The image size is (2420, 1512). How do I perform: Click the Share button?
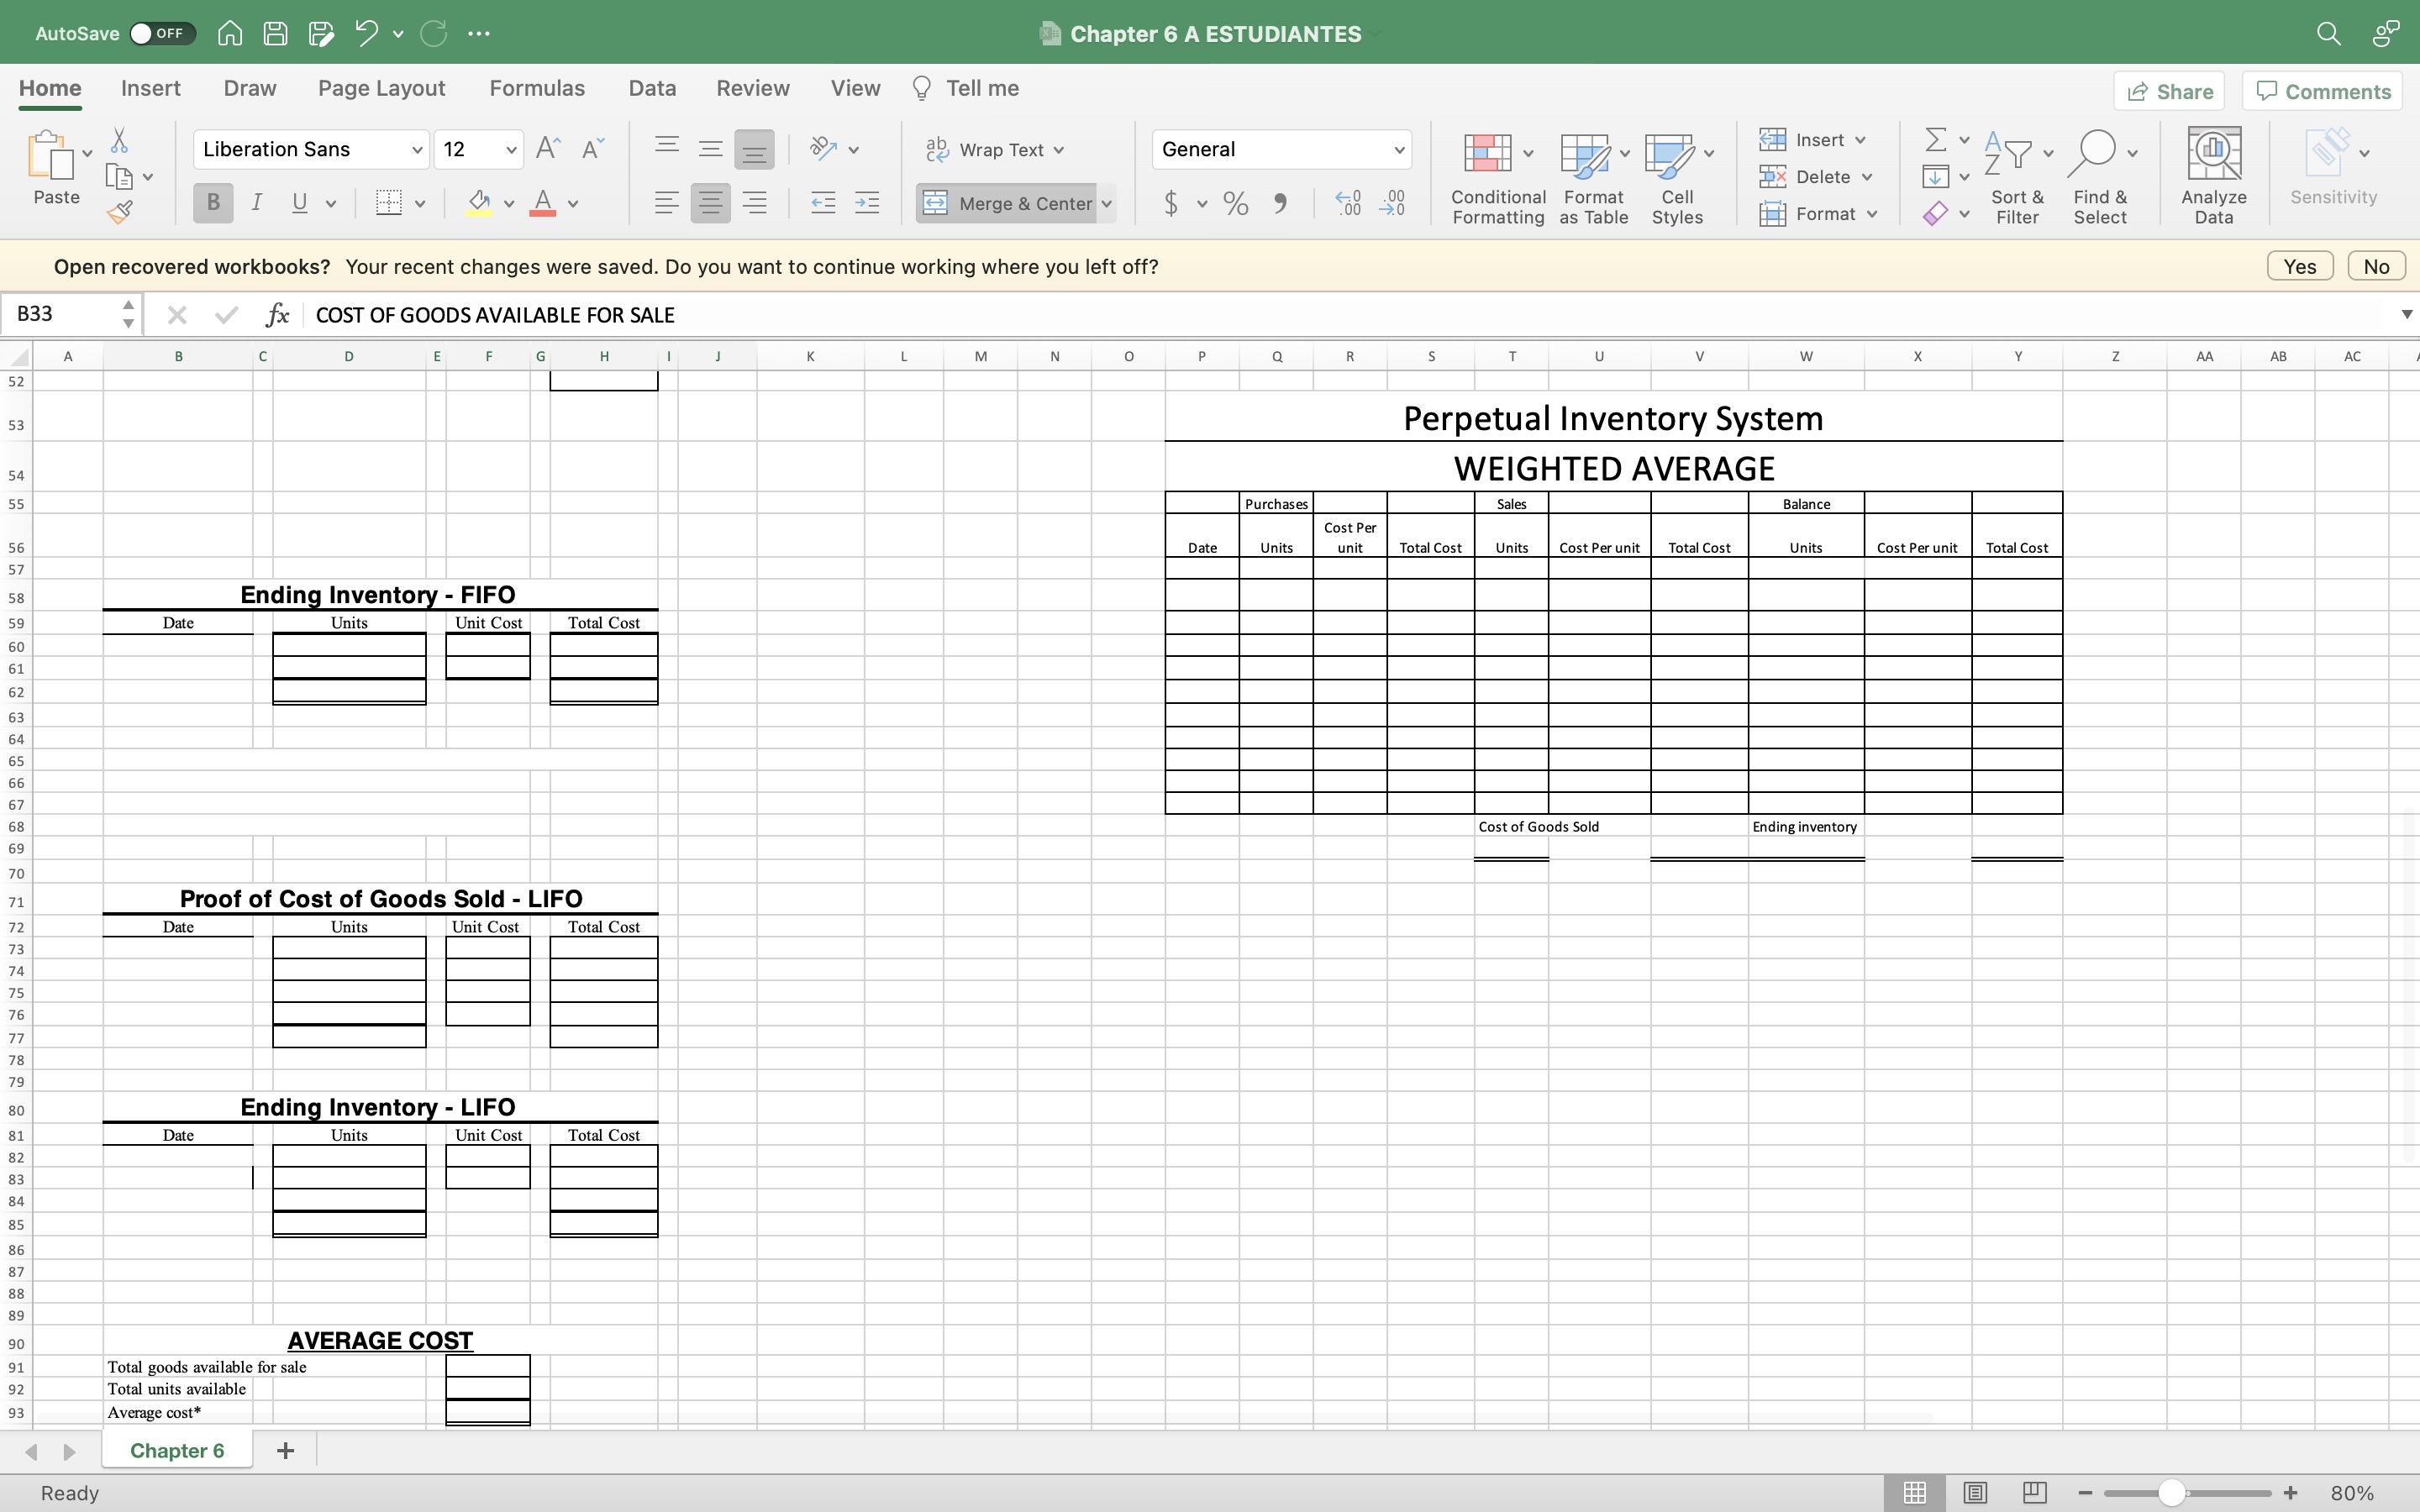coord(2169,91)
